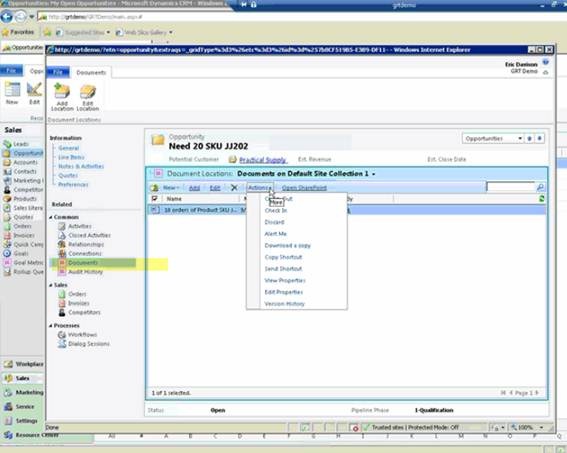Toggle the document row selection checkbox

(x=155, y=210)
